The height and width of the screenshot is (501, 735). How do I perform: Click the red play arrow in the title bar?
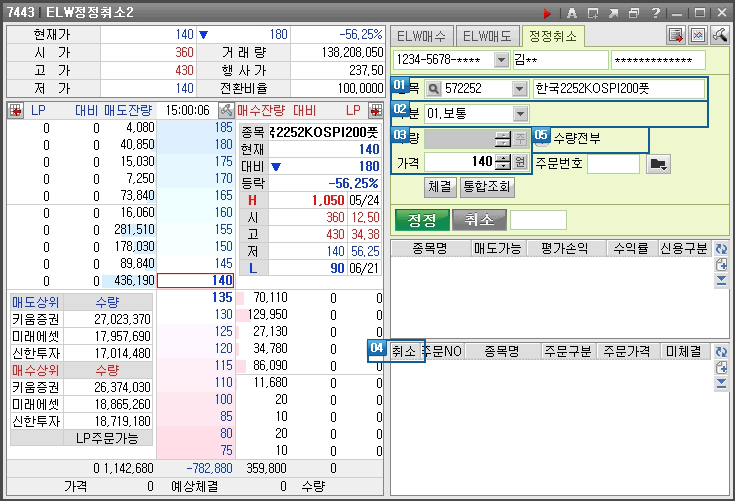pos(547,13)
